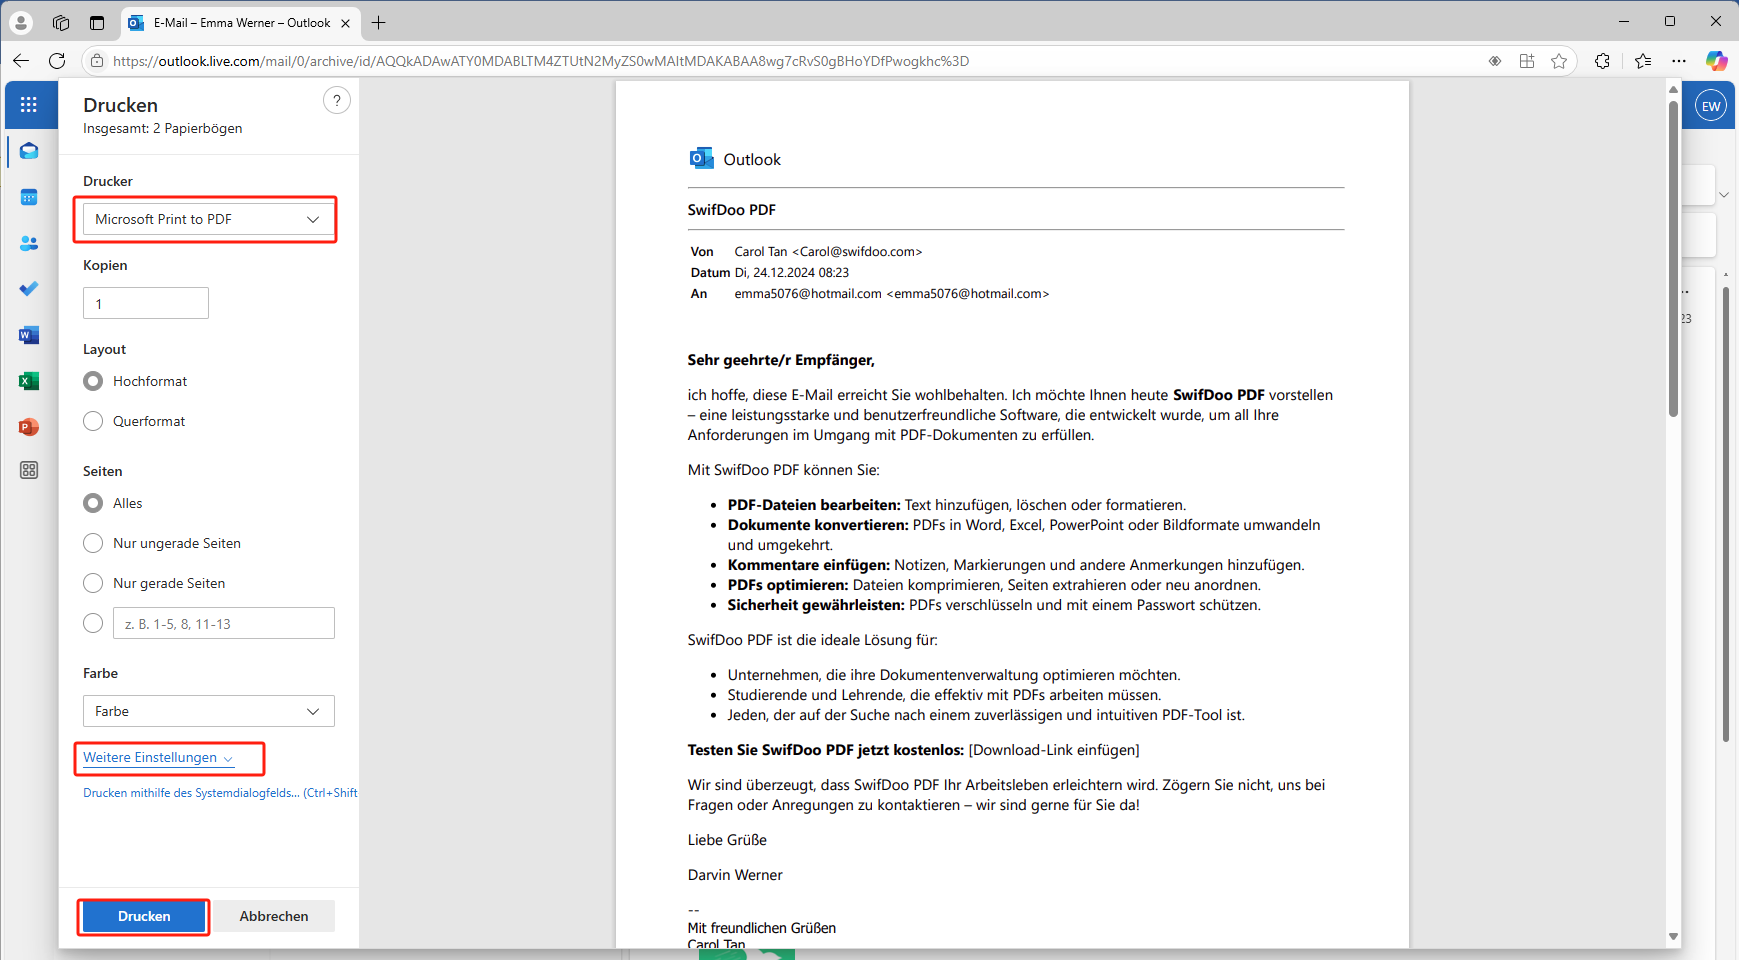This screenshot has height=960, width=1739.
Task: Open People contacts in the sidebar
Action: (x=29, y=243)
